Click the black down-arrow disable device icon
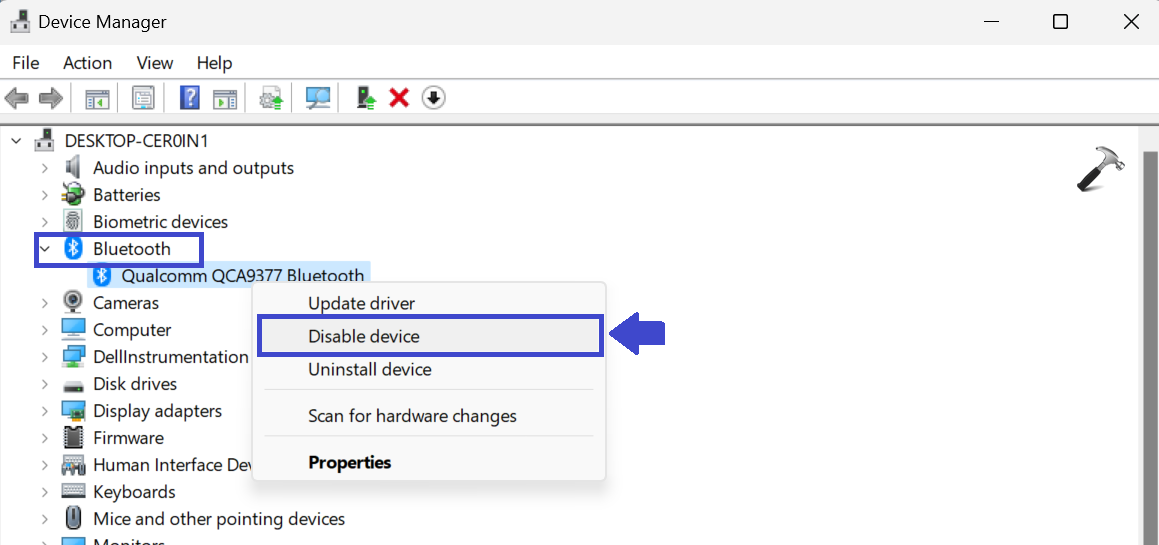Image resolution: width=1159 pixels, height=545 pixels. click(x=433, y=98)
